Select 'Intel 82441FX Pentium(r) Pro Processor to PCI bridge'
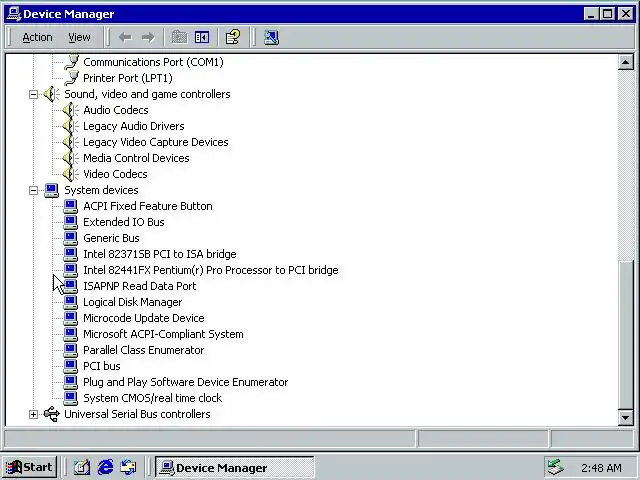The width and height of the screenshot is (640, 480). [211, 270]
